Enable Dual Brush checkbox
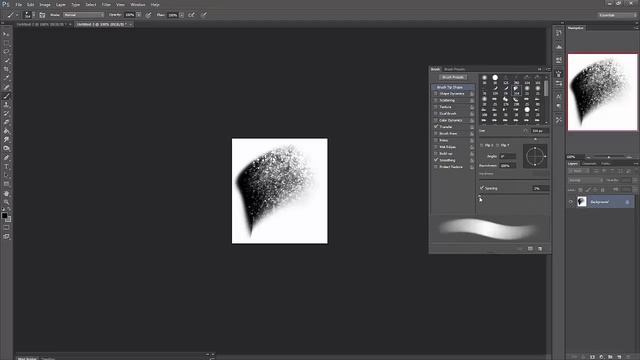This screenshot has height=360, width=640. tap(436, 113)
